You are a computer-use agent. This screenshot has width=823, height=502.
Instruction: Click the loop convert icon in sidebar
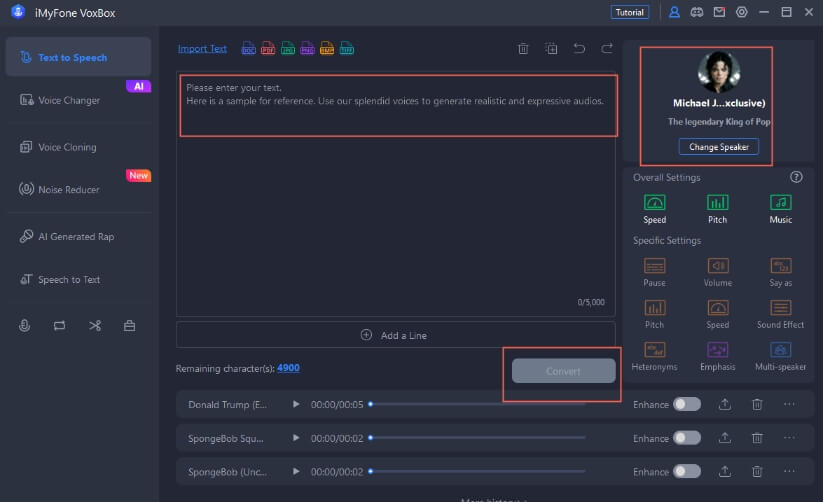59,326
